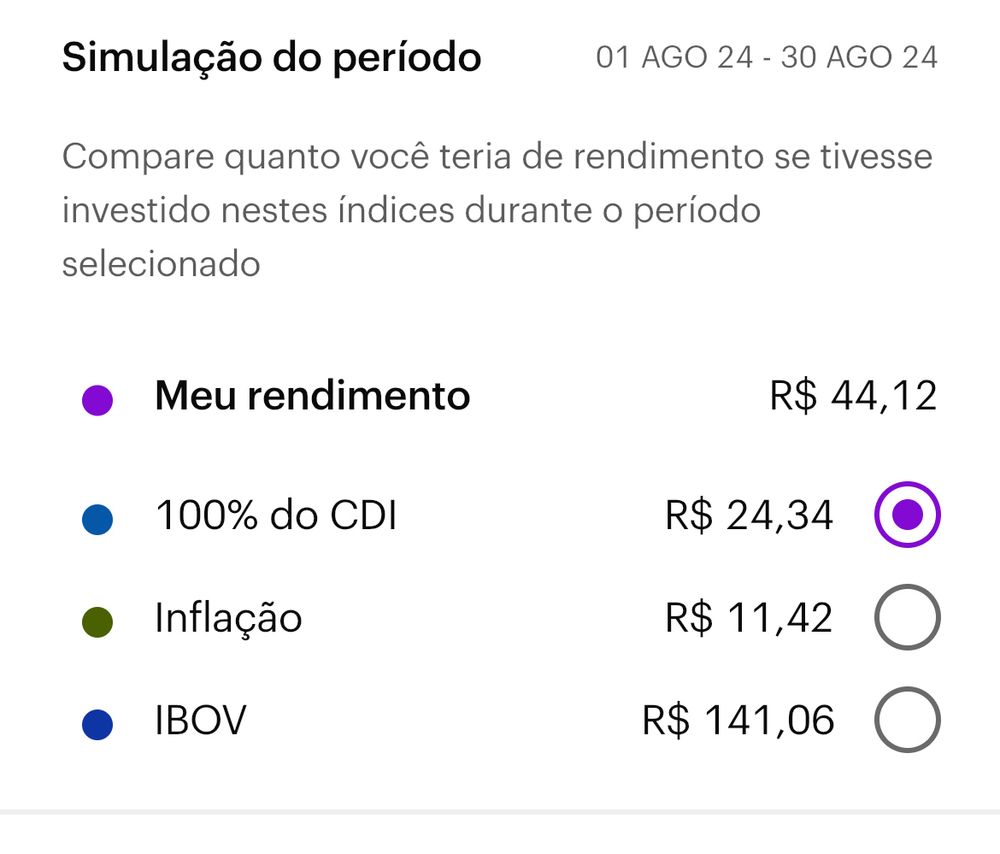Image resolution: width=1000 pixels, height=854 pixels.
Task: Tap the R$ 141,06 IBOV amount
Action: tap(738, 720)
